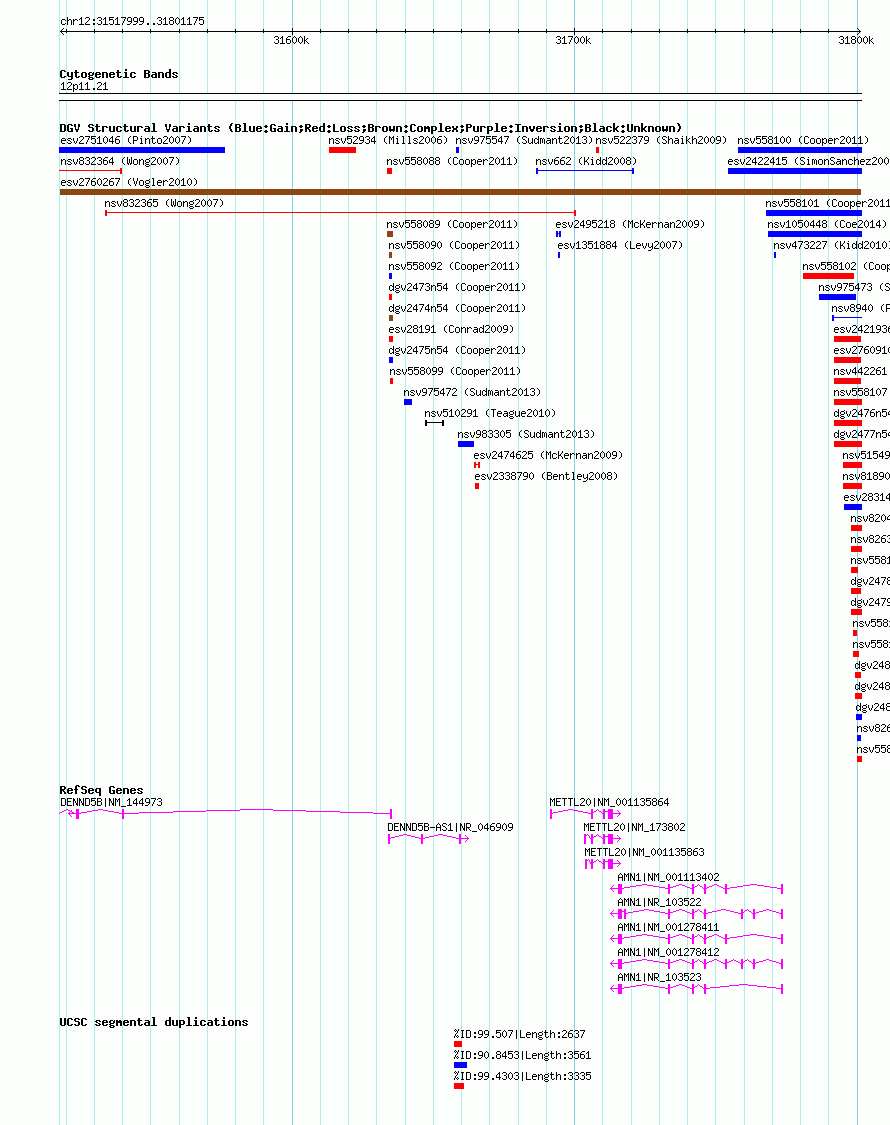Select nsv975472 (Sudmant2013) gain variant

pyautogui.click(x=408, y=402)
